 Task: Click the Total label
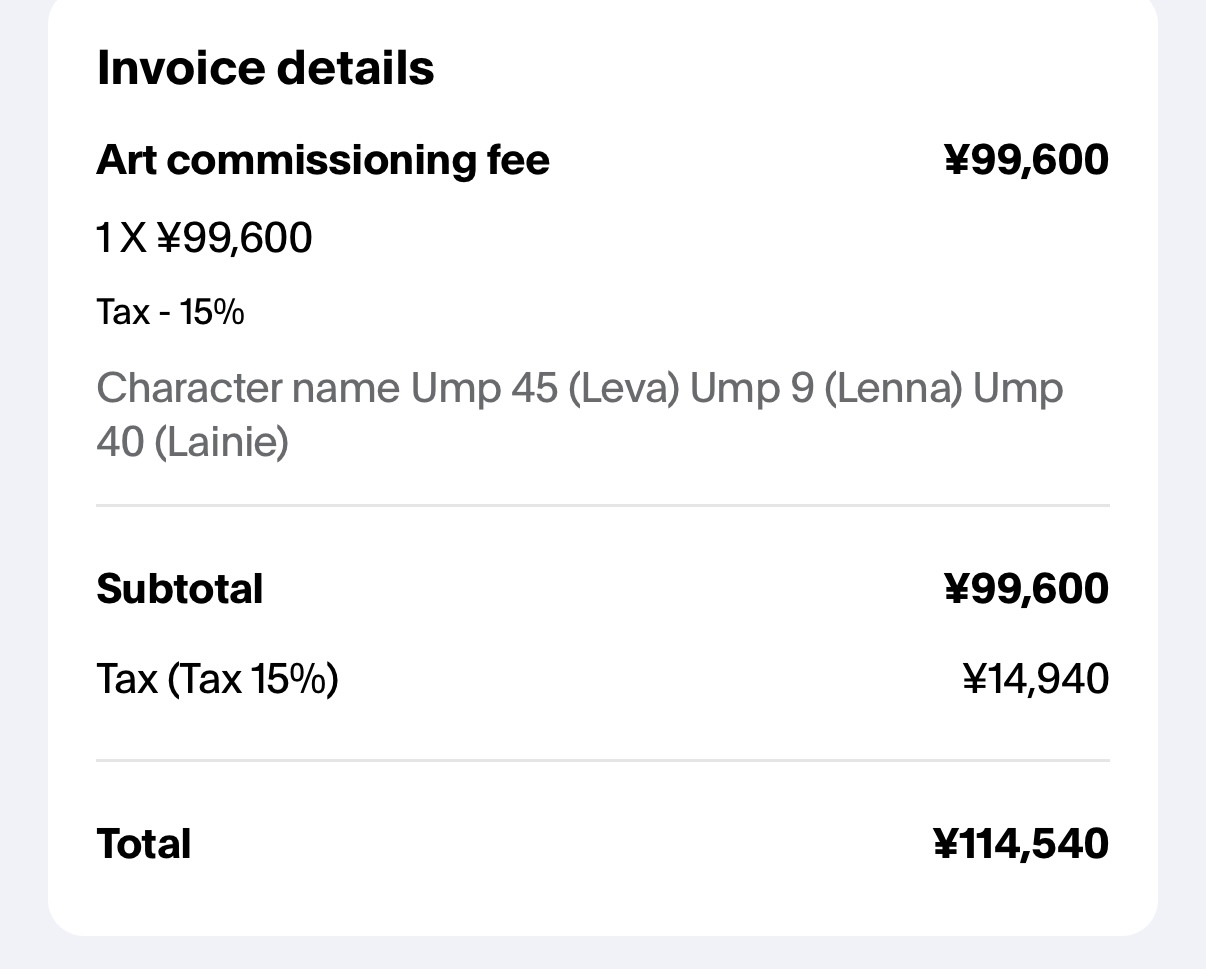(144, 844)
